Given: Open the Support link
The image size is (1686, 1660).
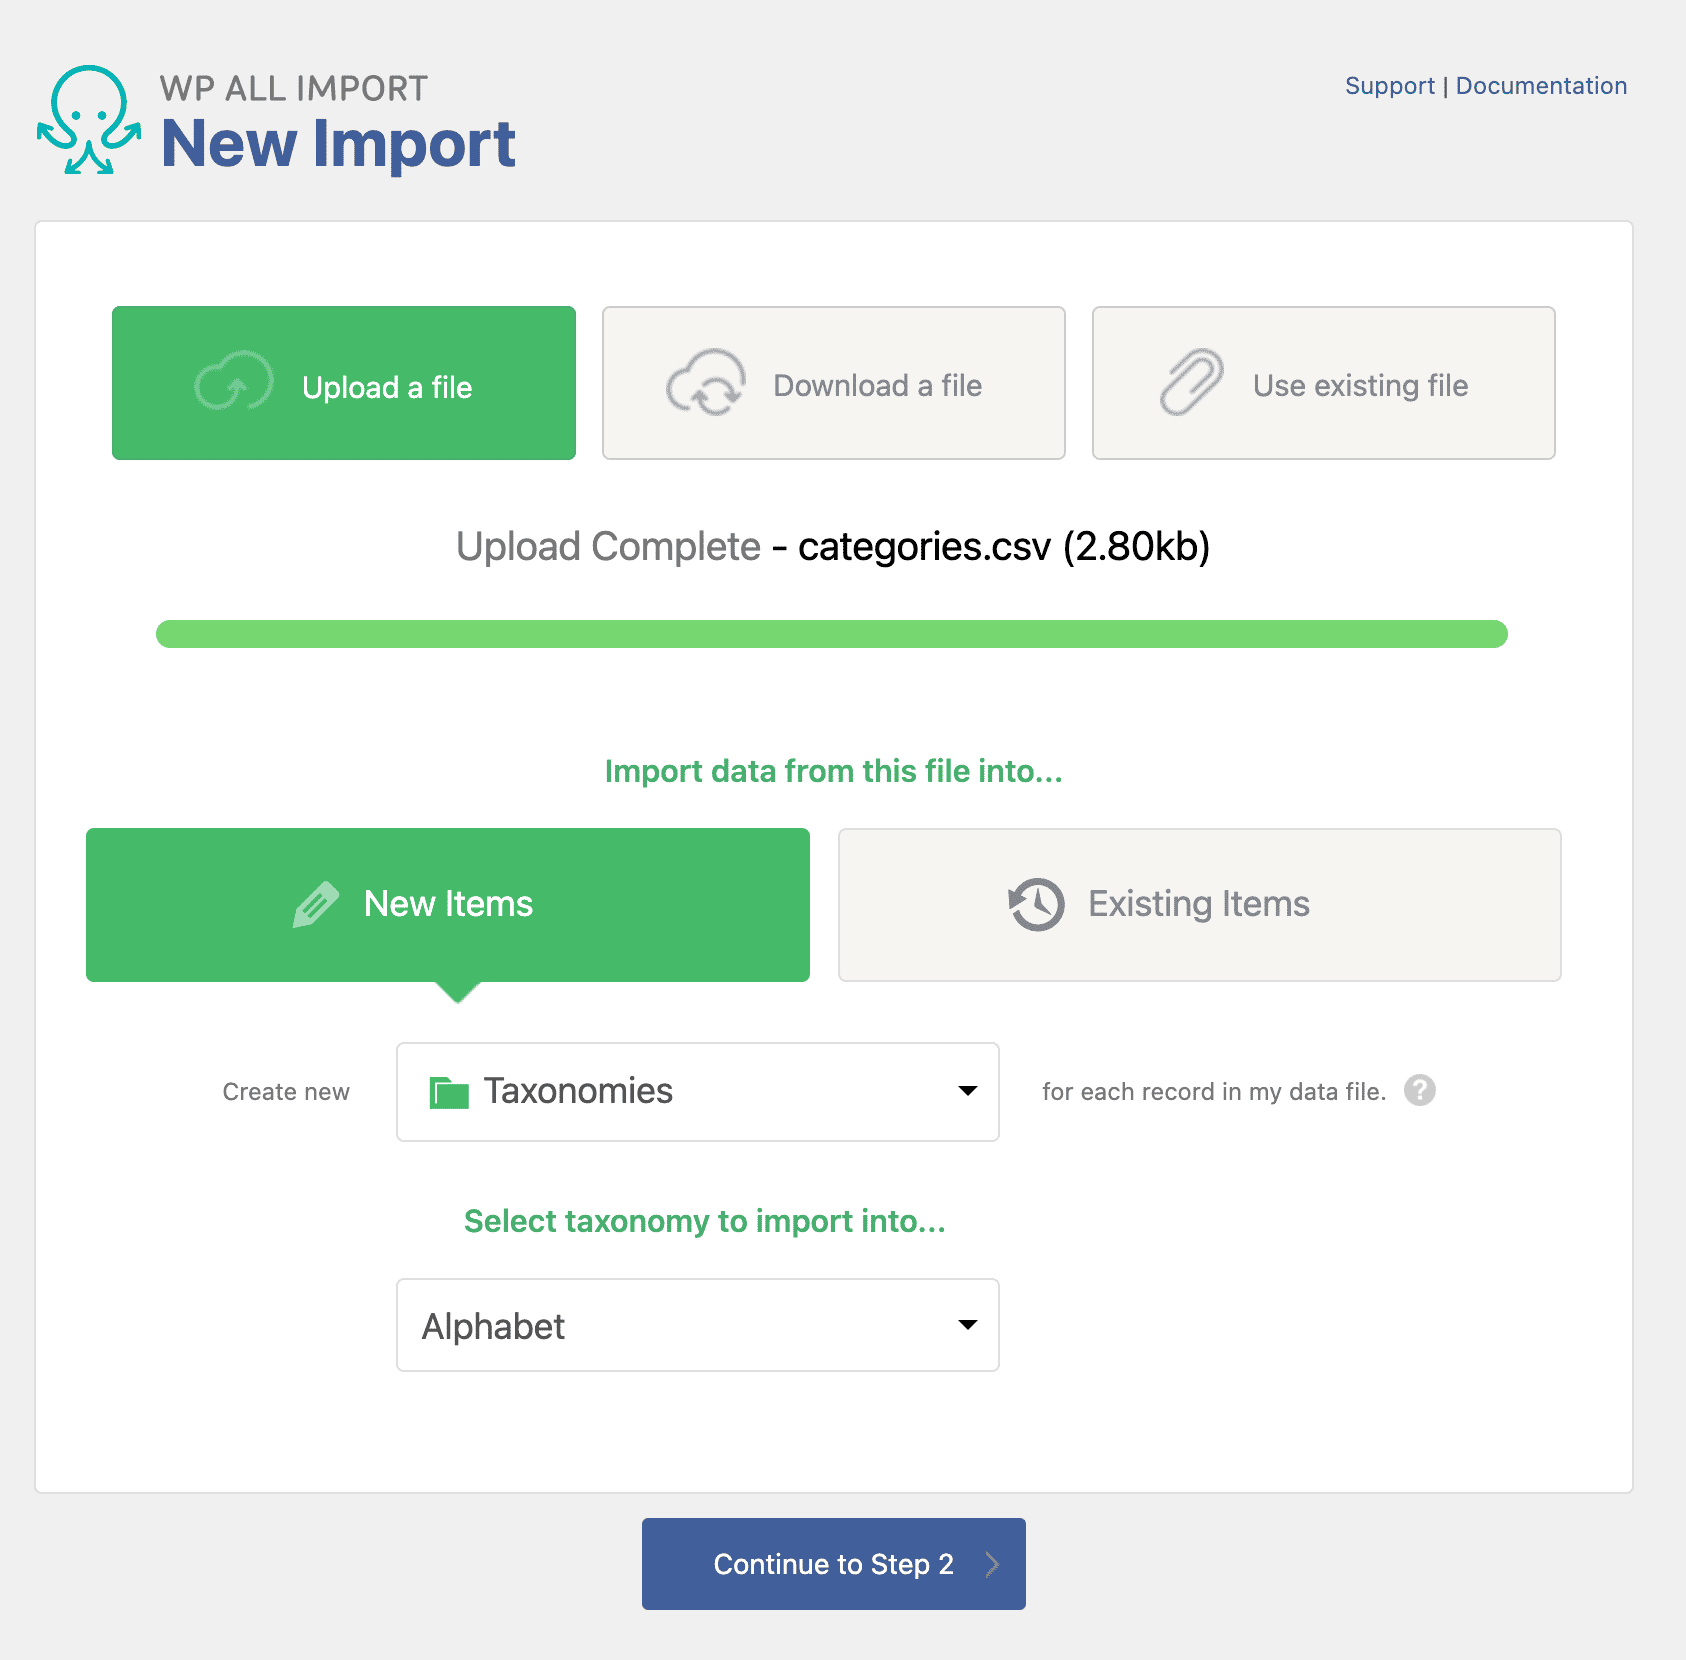Looking at the screenshot, I should pos(1389,86).
